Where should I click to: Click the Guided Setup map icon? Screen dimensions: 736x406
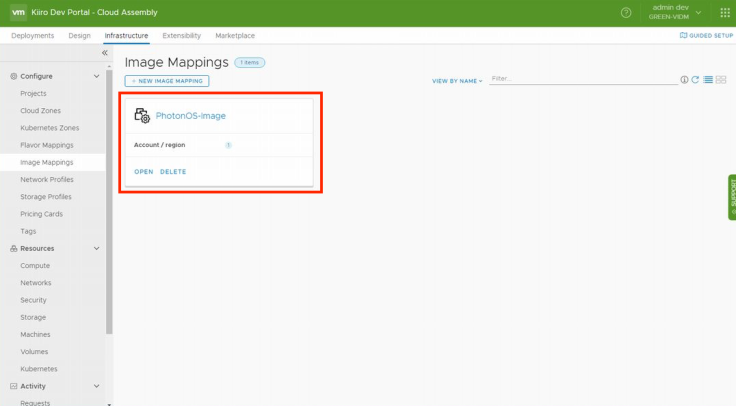pyautogui.click(x=683, y=35)
